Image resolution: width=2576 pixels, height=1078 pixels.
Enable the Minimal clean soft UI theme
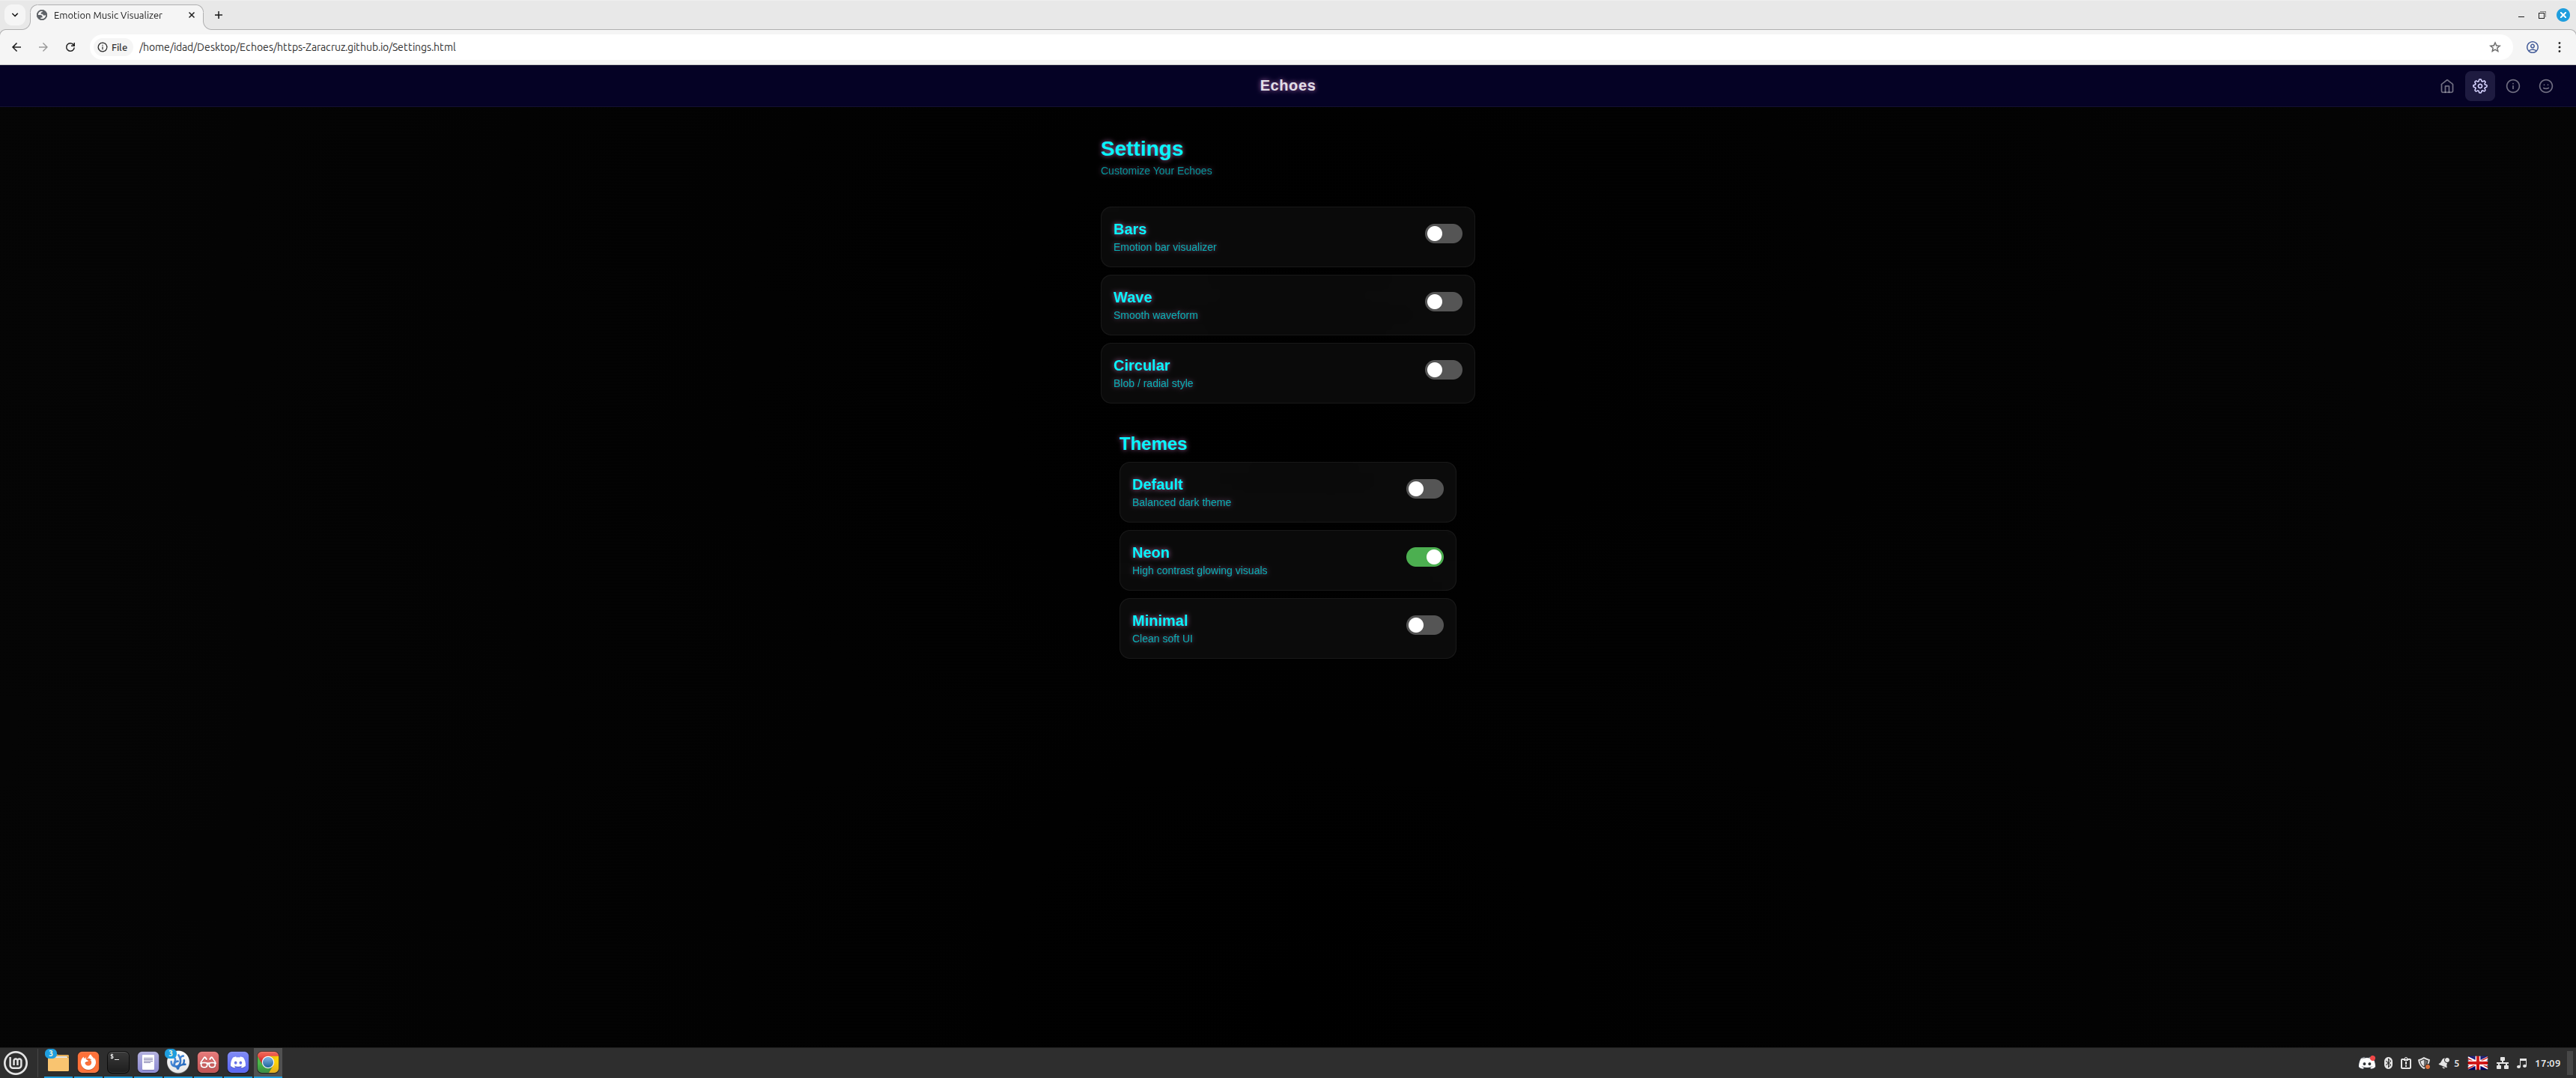pyautogui.click(x=1424, y=625)
